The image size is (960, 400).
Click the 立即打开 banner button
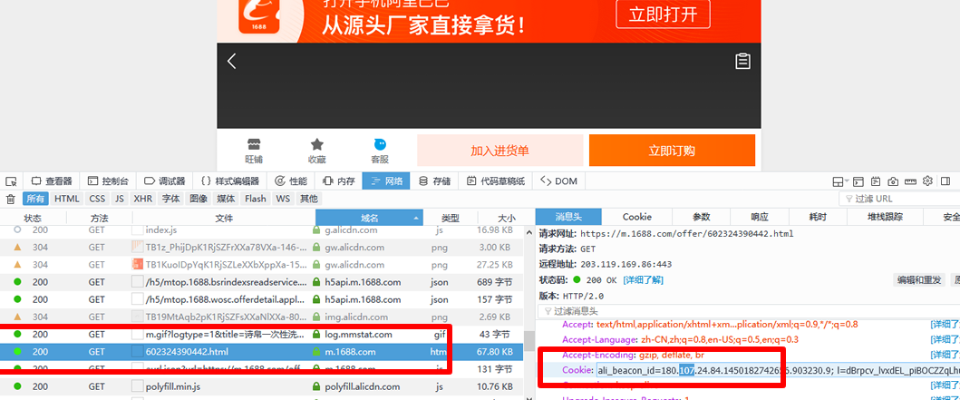pyautogui.click(x=663, y=13)
